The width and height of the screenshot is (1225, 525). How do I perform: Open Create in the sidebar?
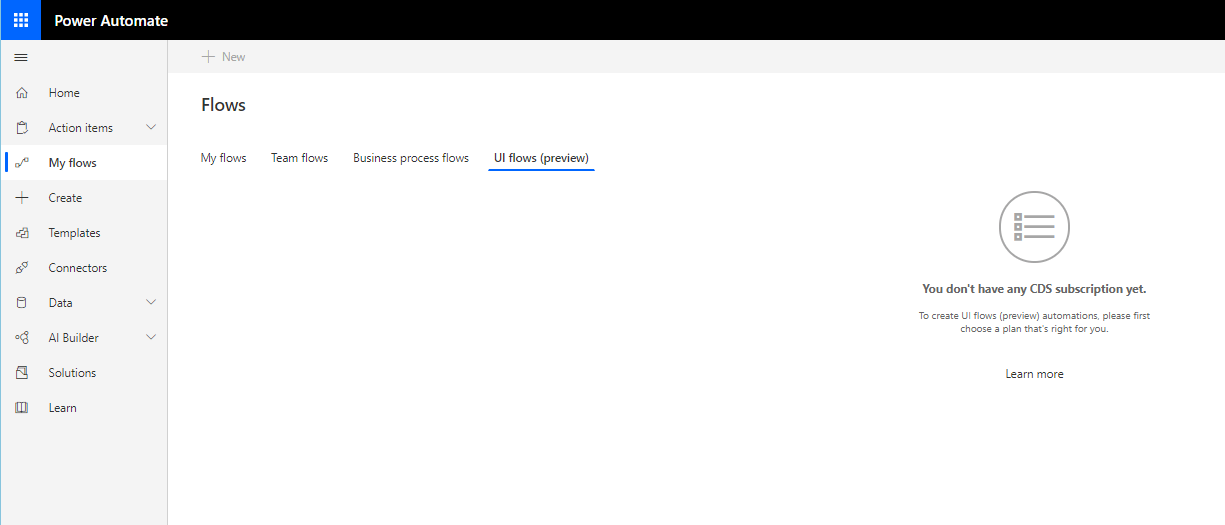coord(84,198)
